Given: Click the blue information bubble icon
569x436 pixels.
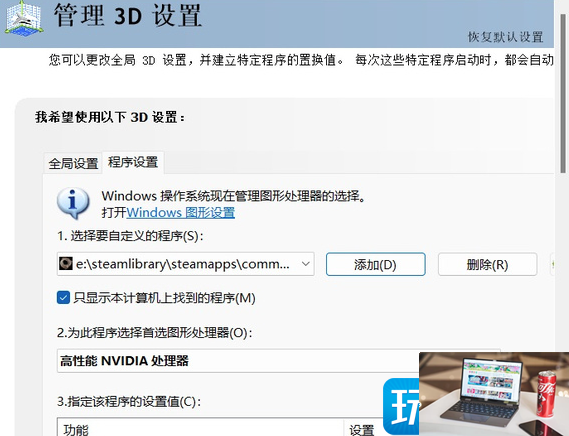Looking at the screenshot, I should click(x=73, y=203).
